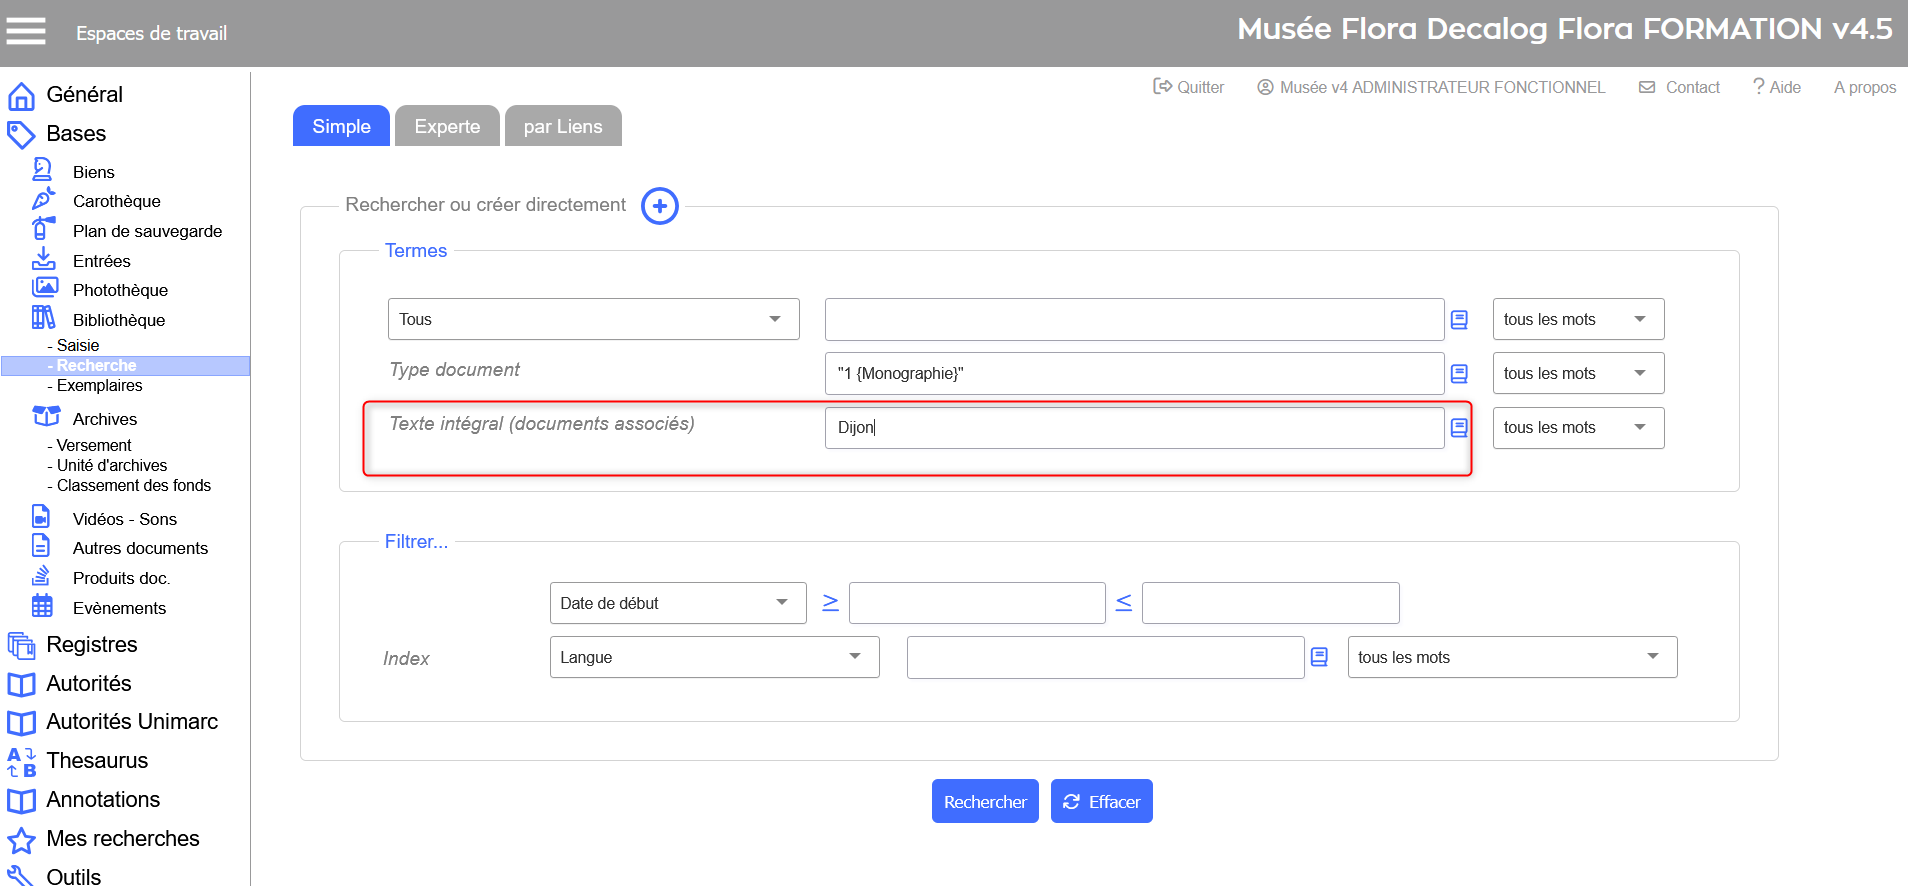Screen dimensions: 1908x886
Task: Click the Quitter link
Action: (x=1188, y=87)
